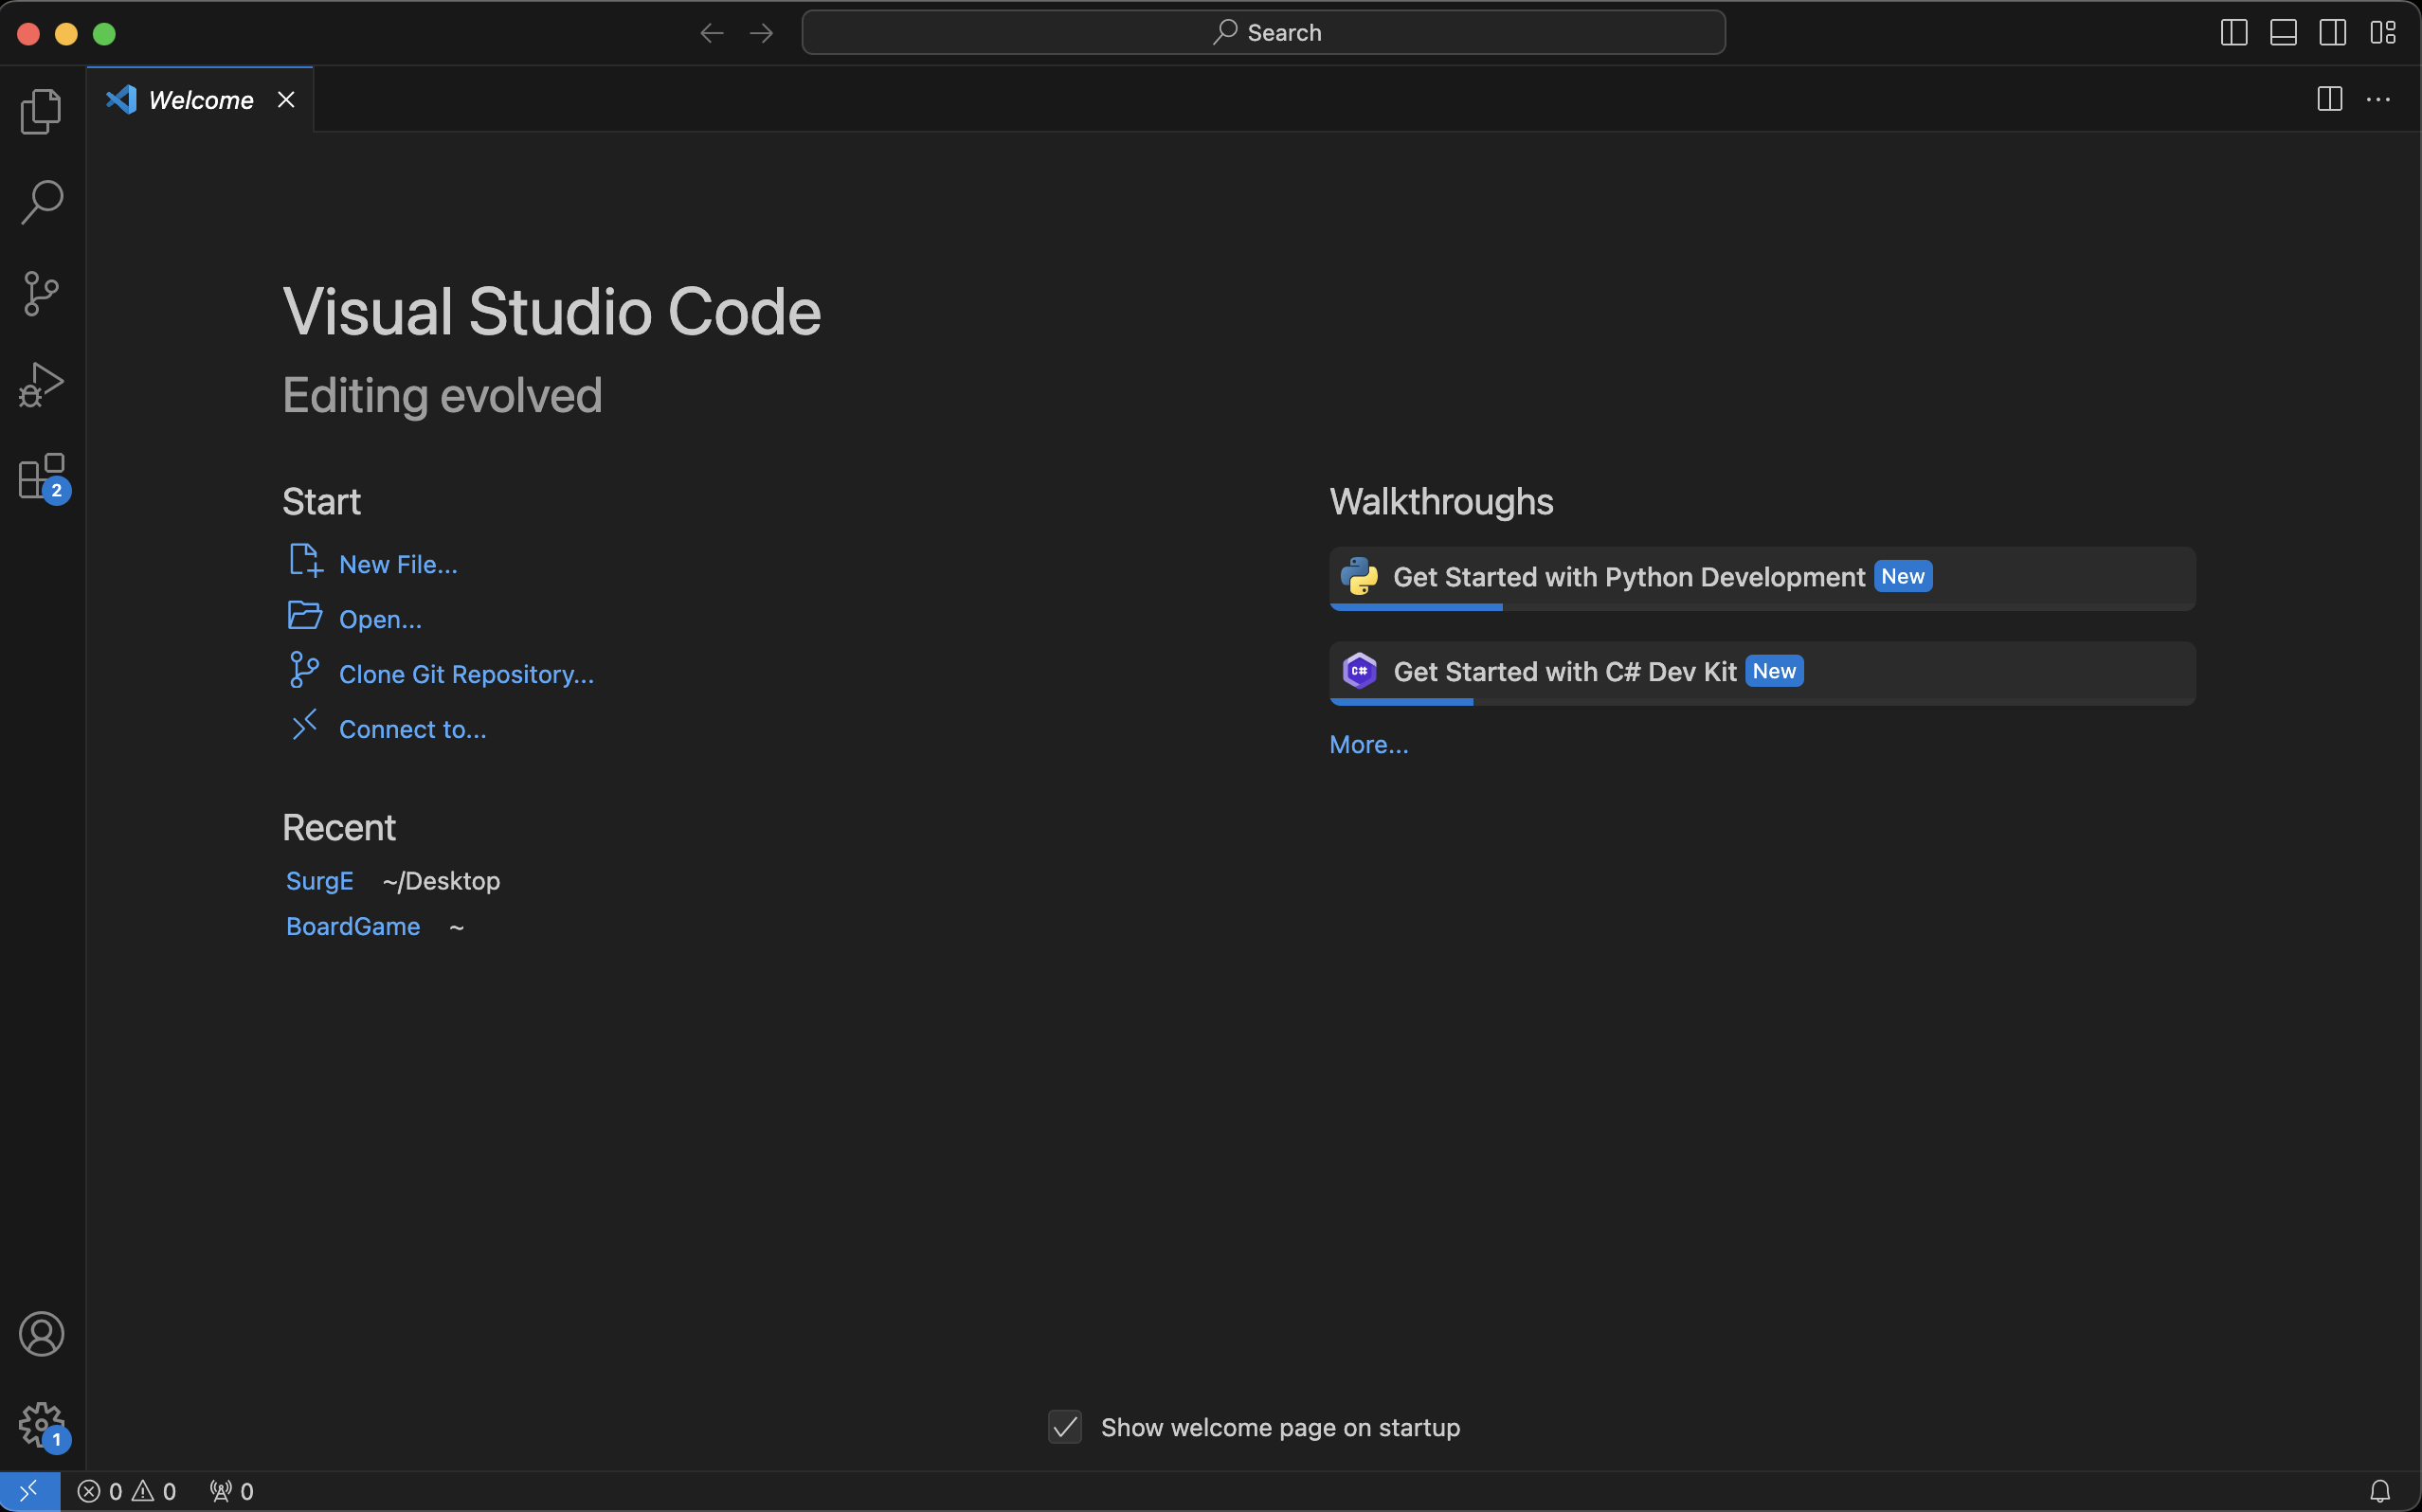Open the Manage gear menu
2422x1512 pixels.
tap(41, 1424)
